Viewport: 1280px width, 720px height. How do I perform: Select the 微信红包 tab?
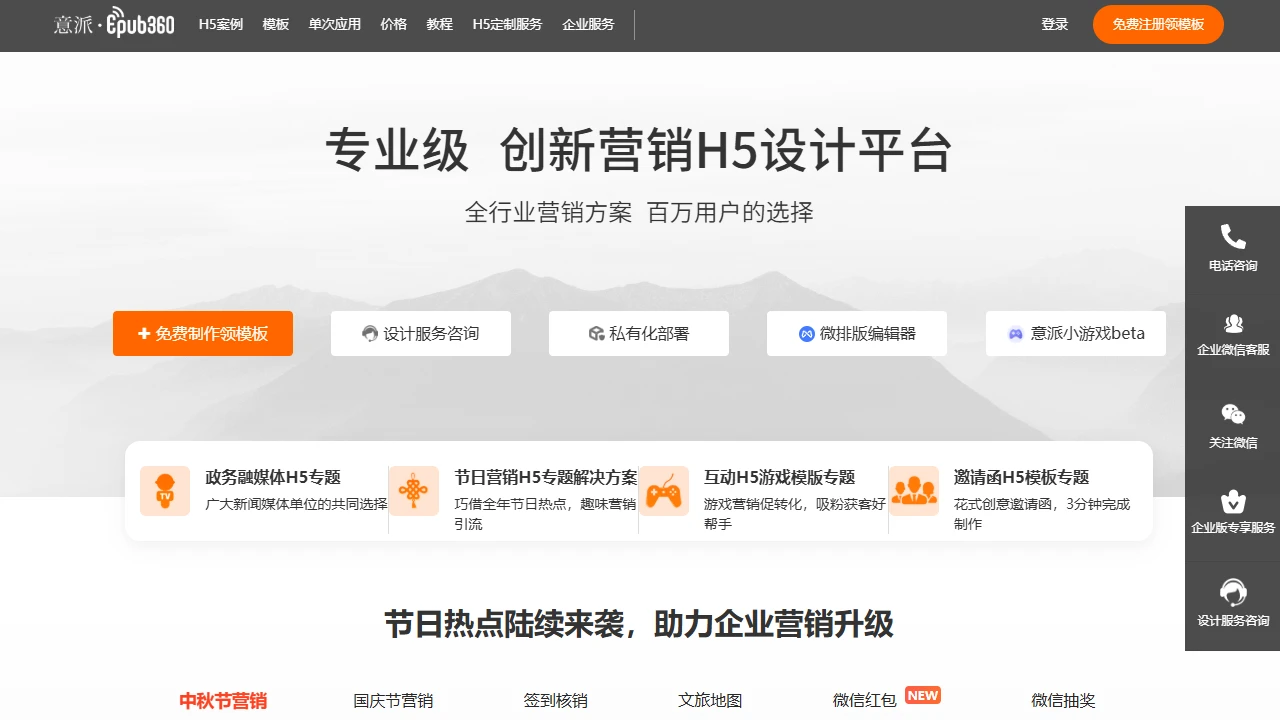click(865, 701)
